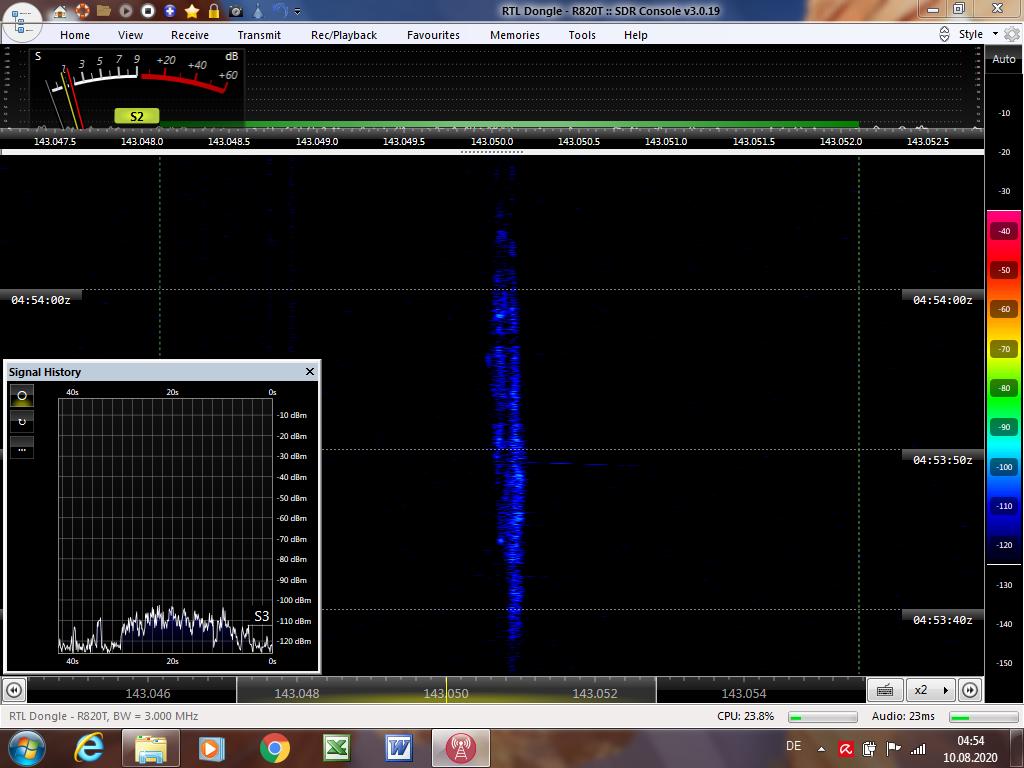This screenshot has height=768, width=1024.
Task: Open the Transmit ribbon tab
Action: click(259, 35)
